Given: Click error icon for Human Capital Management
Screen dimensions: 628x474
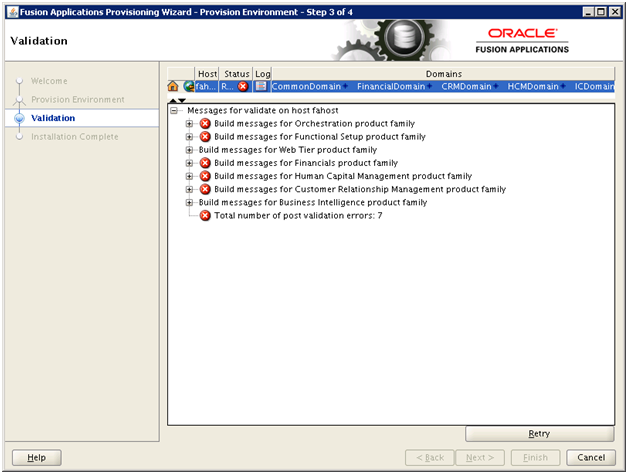Looking at the screenshot, I should click(205, 176).
